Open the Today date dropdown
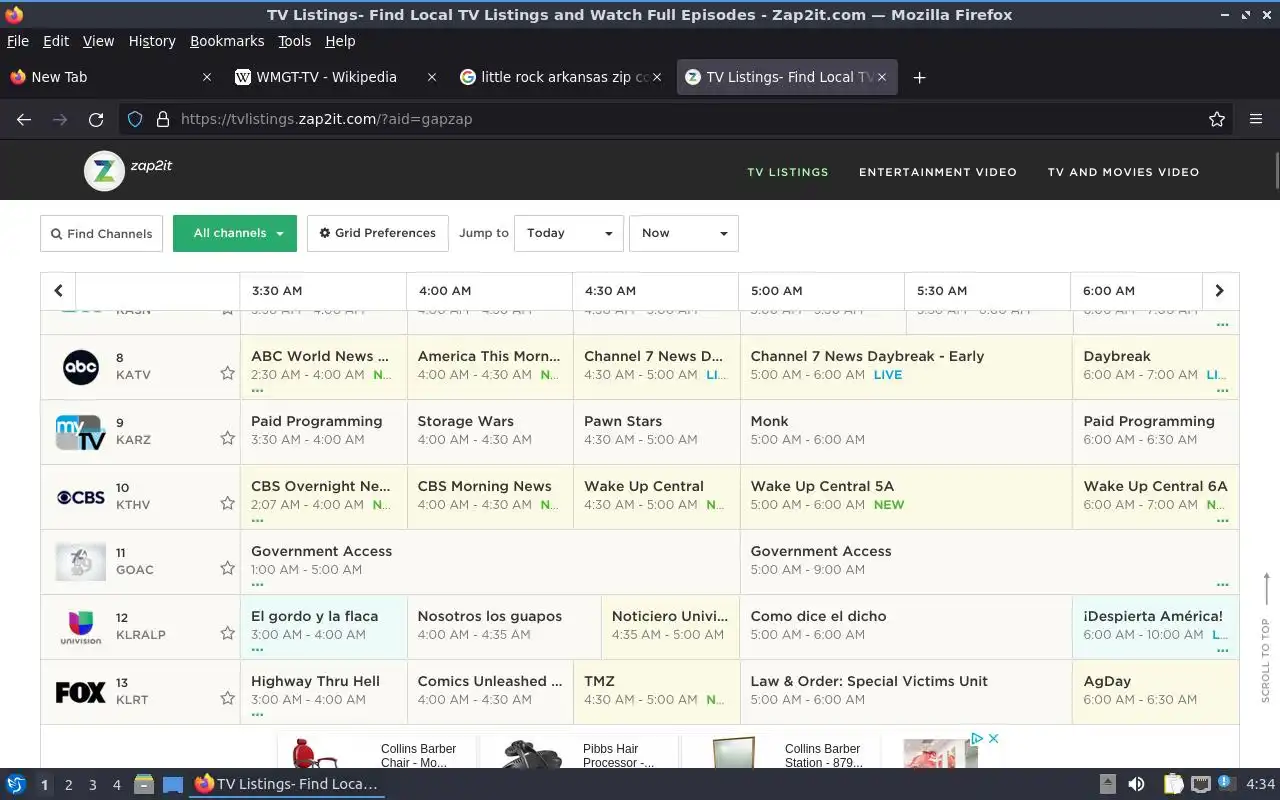Viewport: 1280px width, 800px height. pos(569,233)
